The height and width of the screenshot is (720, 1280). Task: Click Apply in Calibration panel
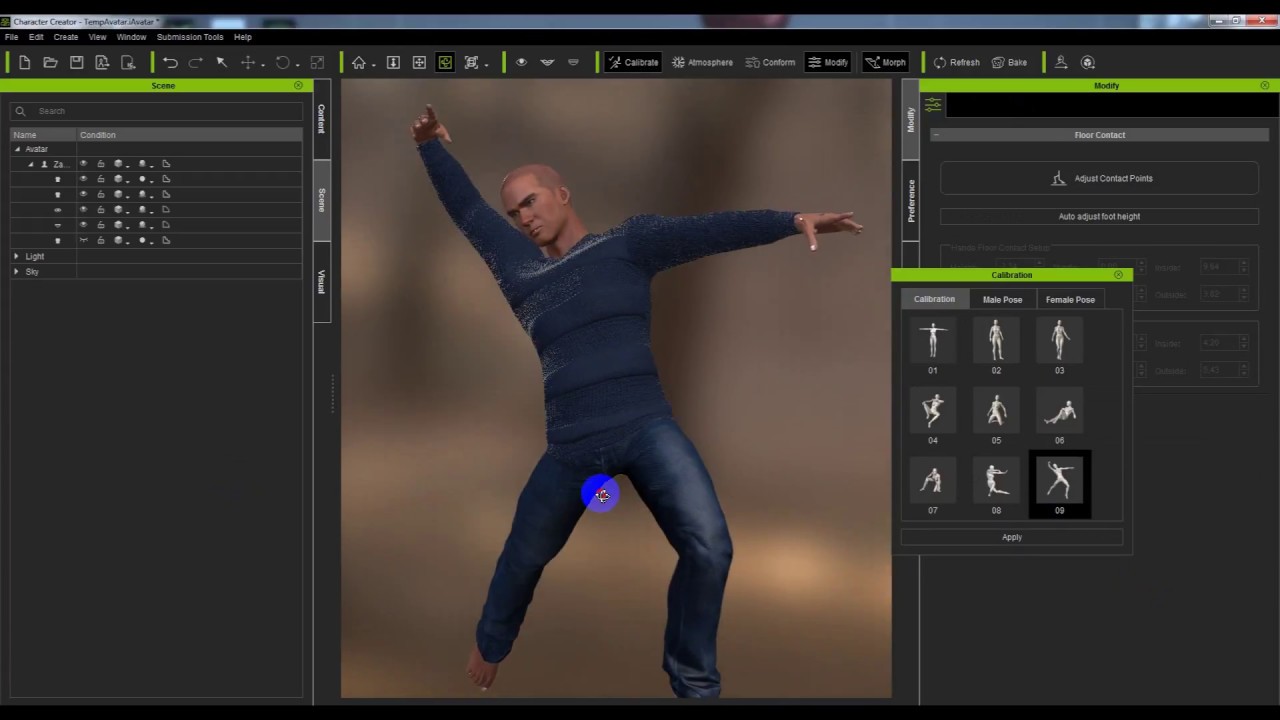(1012, 537)
